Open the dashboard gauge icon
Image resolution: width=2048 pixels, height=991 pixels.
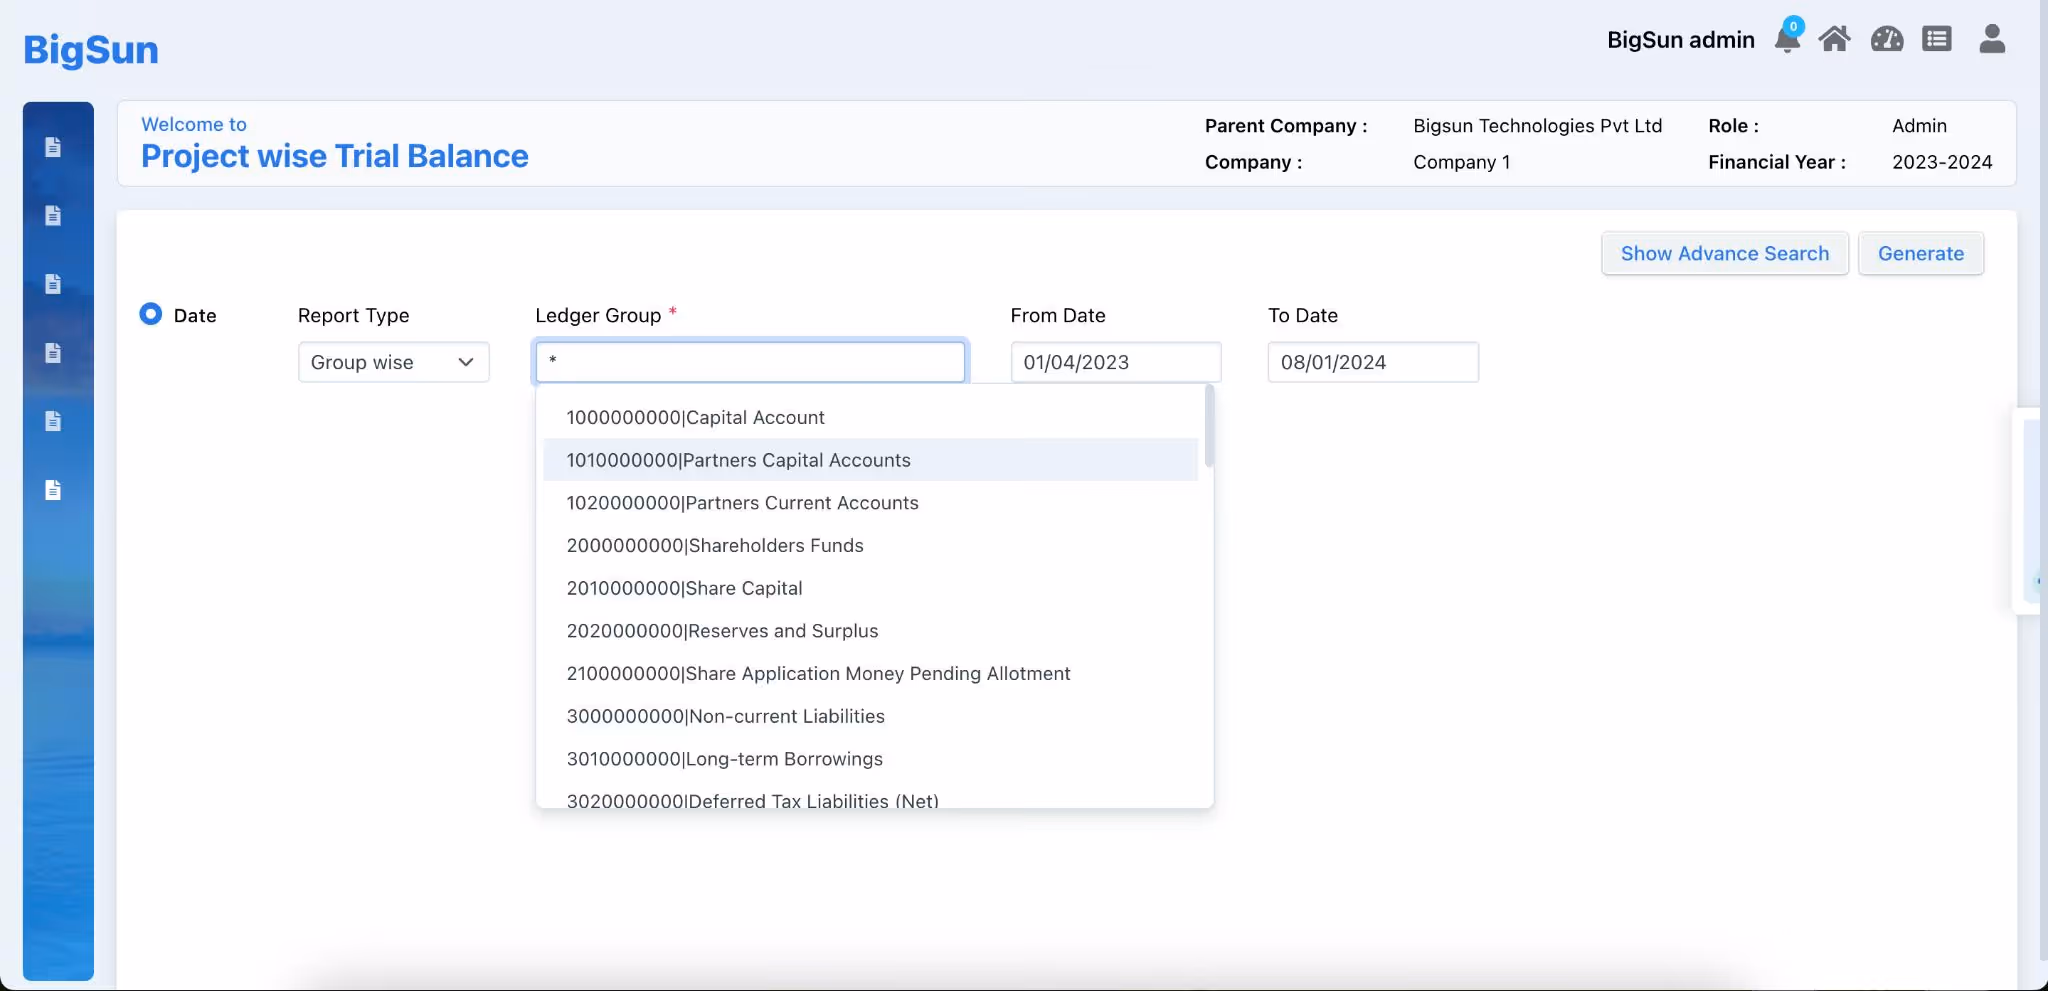tap(1887, 39)
